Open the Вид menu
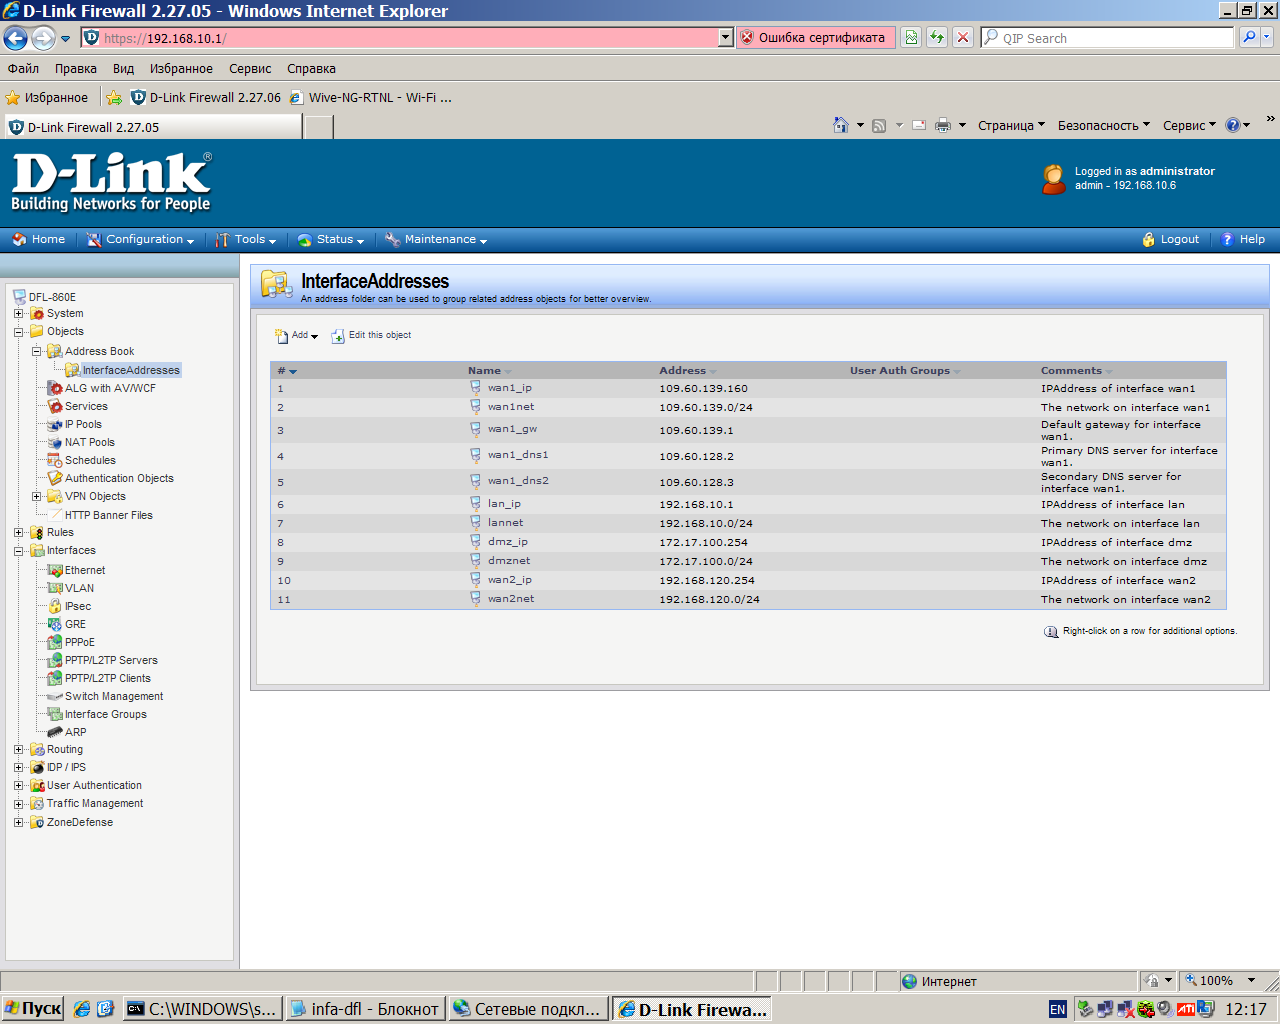The width and height of the screenshot is (1280, 1024). click(123, 69)
